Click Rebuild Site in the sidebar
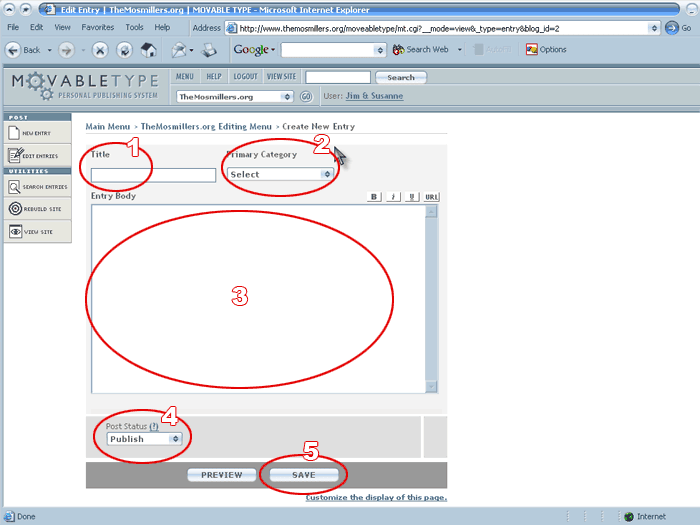The width and height of the screenshot is (700, 525). (38, 209)
